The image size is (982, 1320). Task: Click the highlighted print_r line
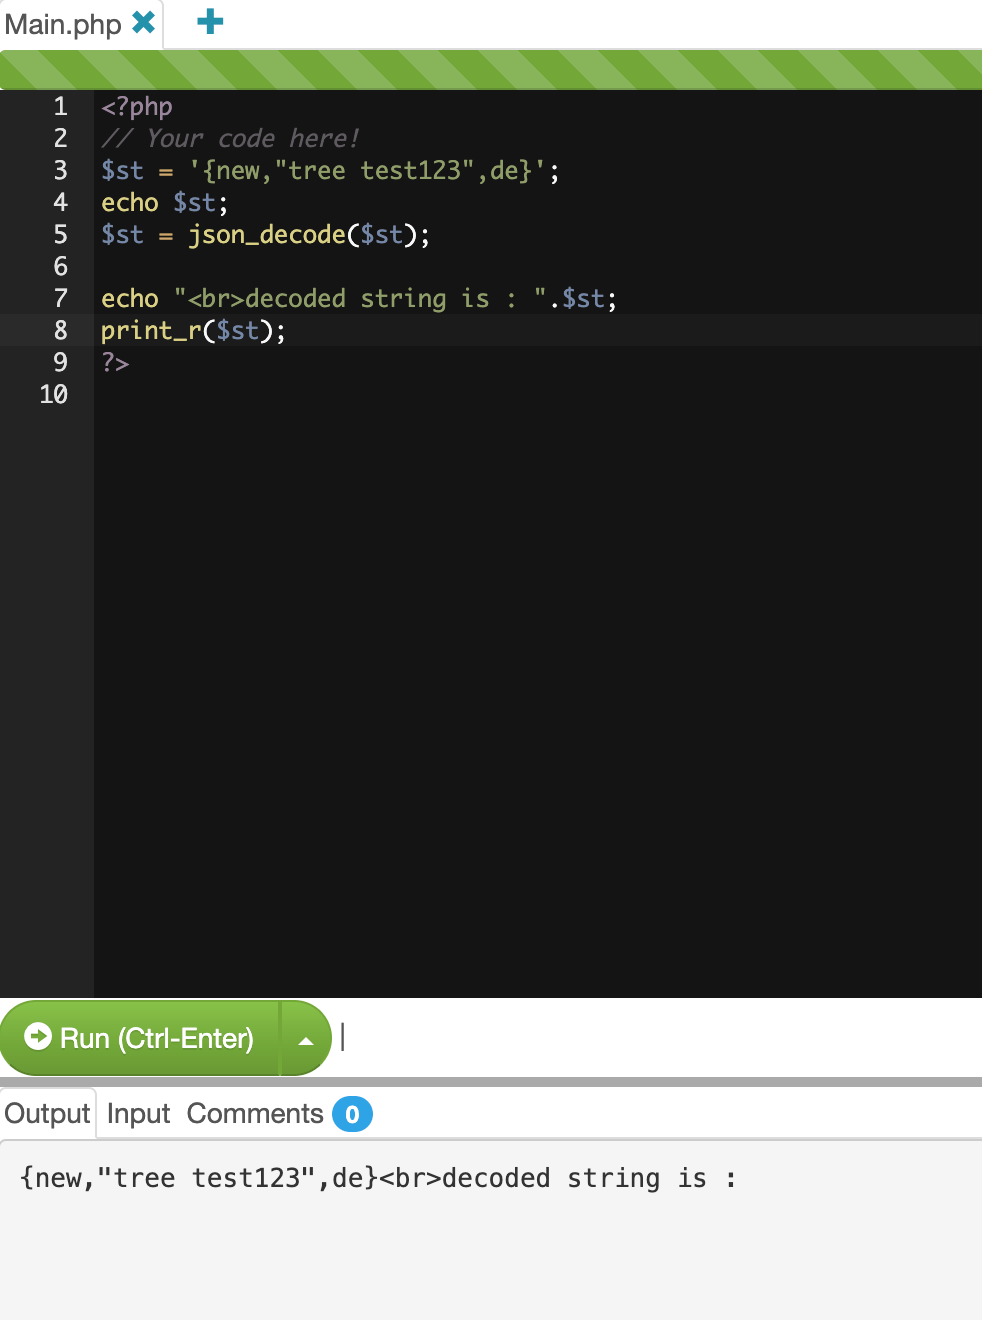[190, 330]
